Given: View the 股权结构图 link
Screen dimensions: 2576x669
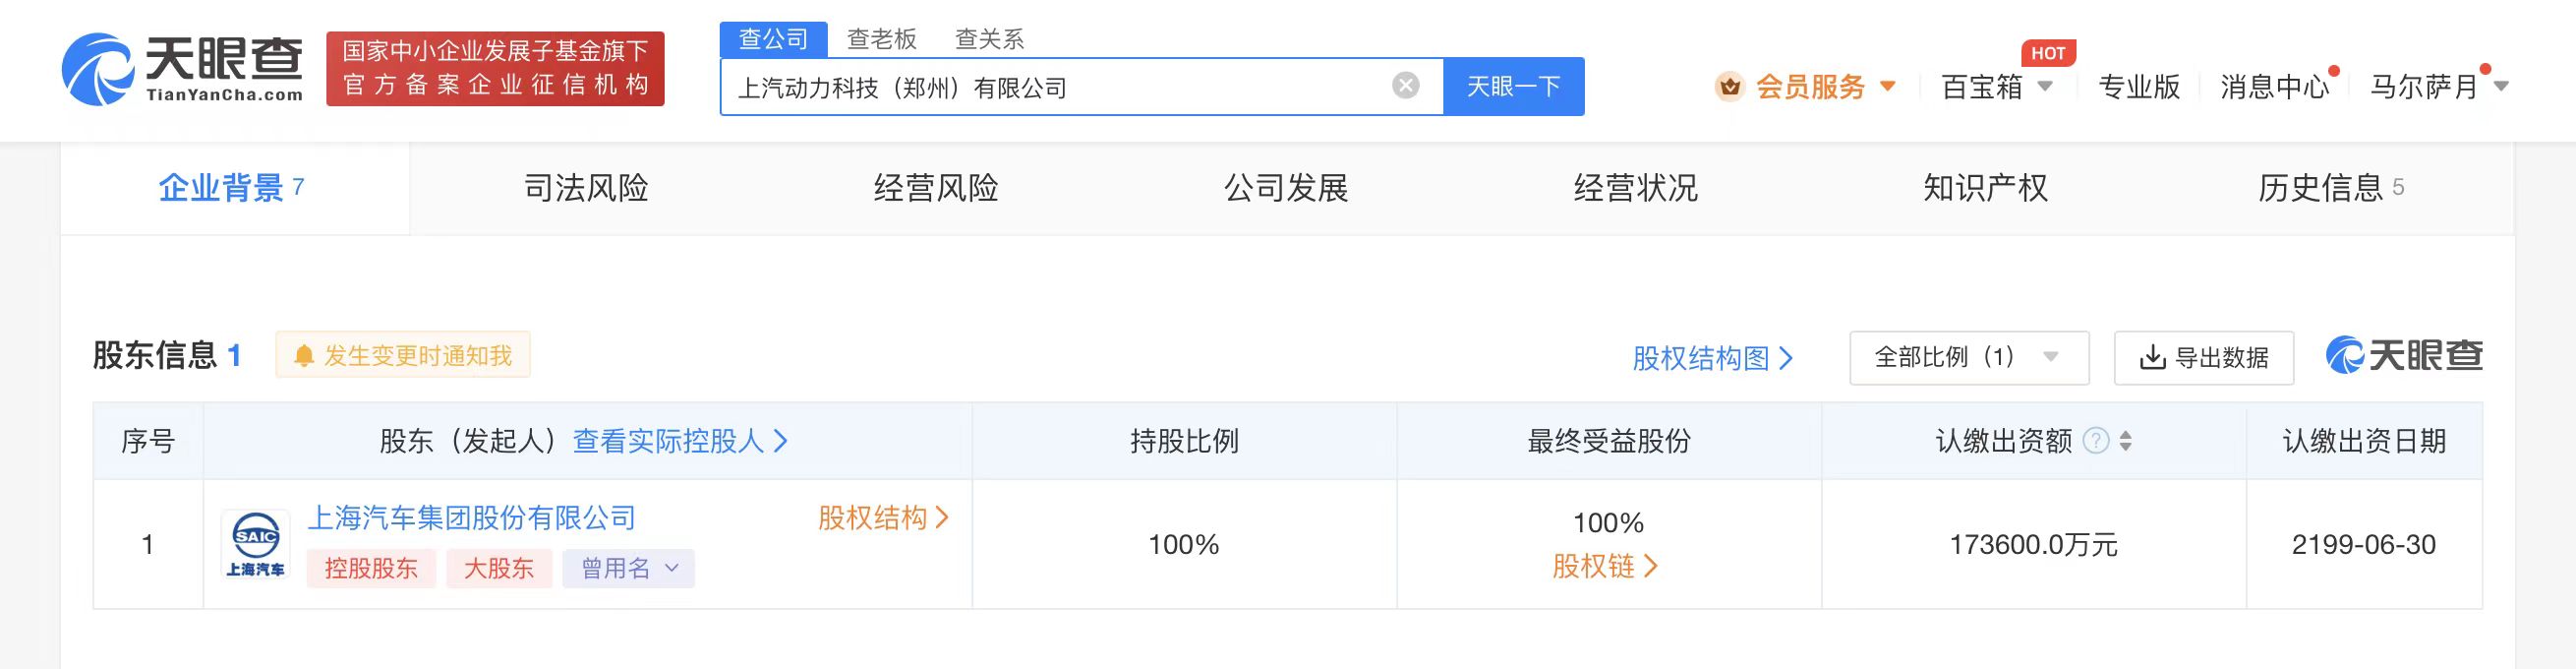Looking at the screenshot, I should (x=1711, y=358).
